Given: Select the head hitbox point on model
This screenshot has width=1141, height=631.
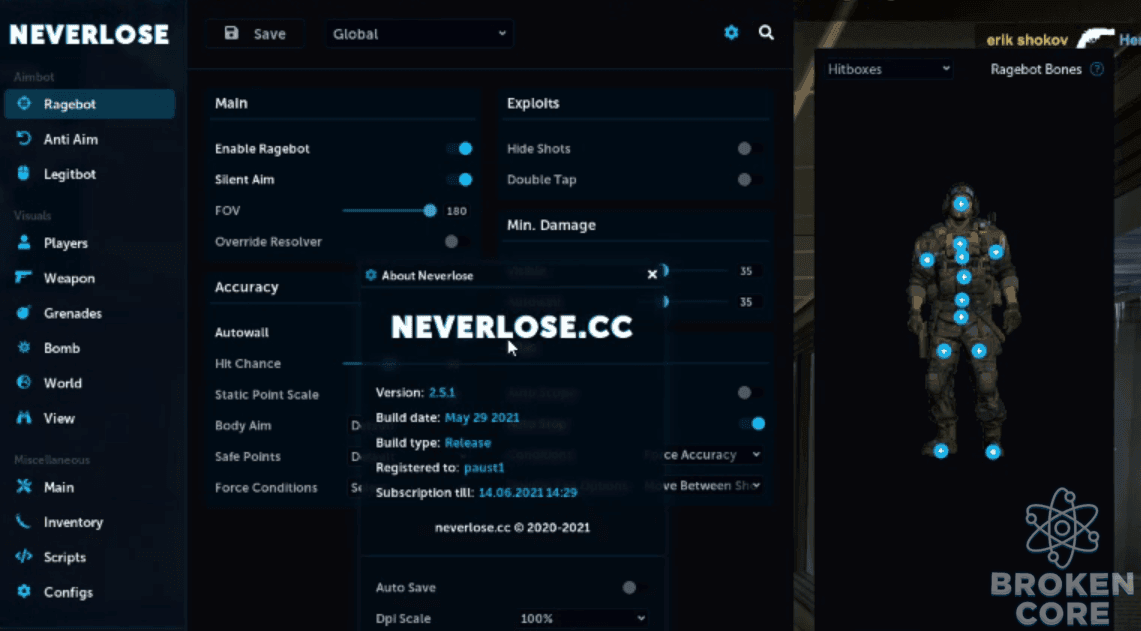Looking at the screenshot, I should coord(961,204).
